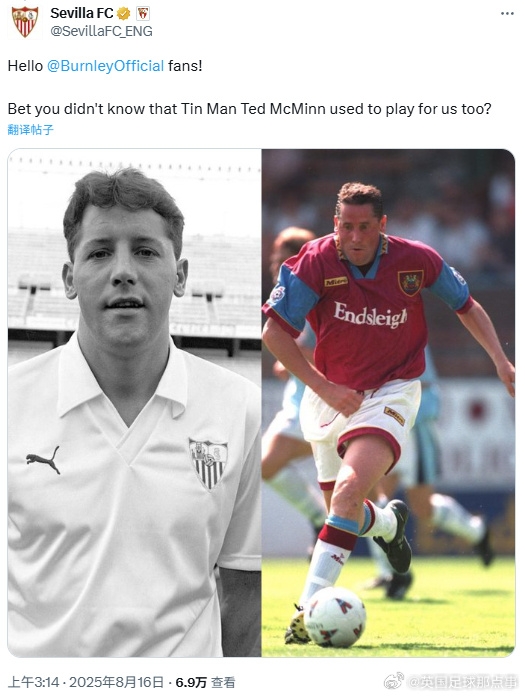Click the Sevilla crest on the white shirt
The image size is (525, 697).
[x=208, y=464]
